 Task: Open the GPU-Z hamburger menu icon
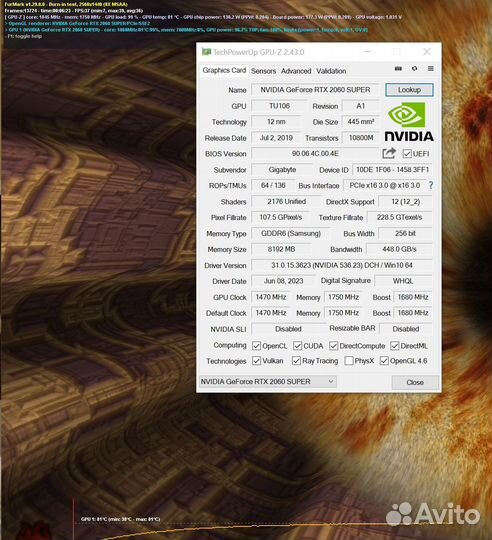pyautogui.click(x=431, y=69)
